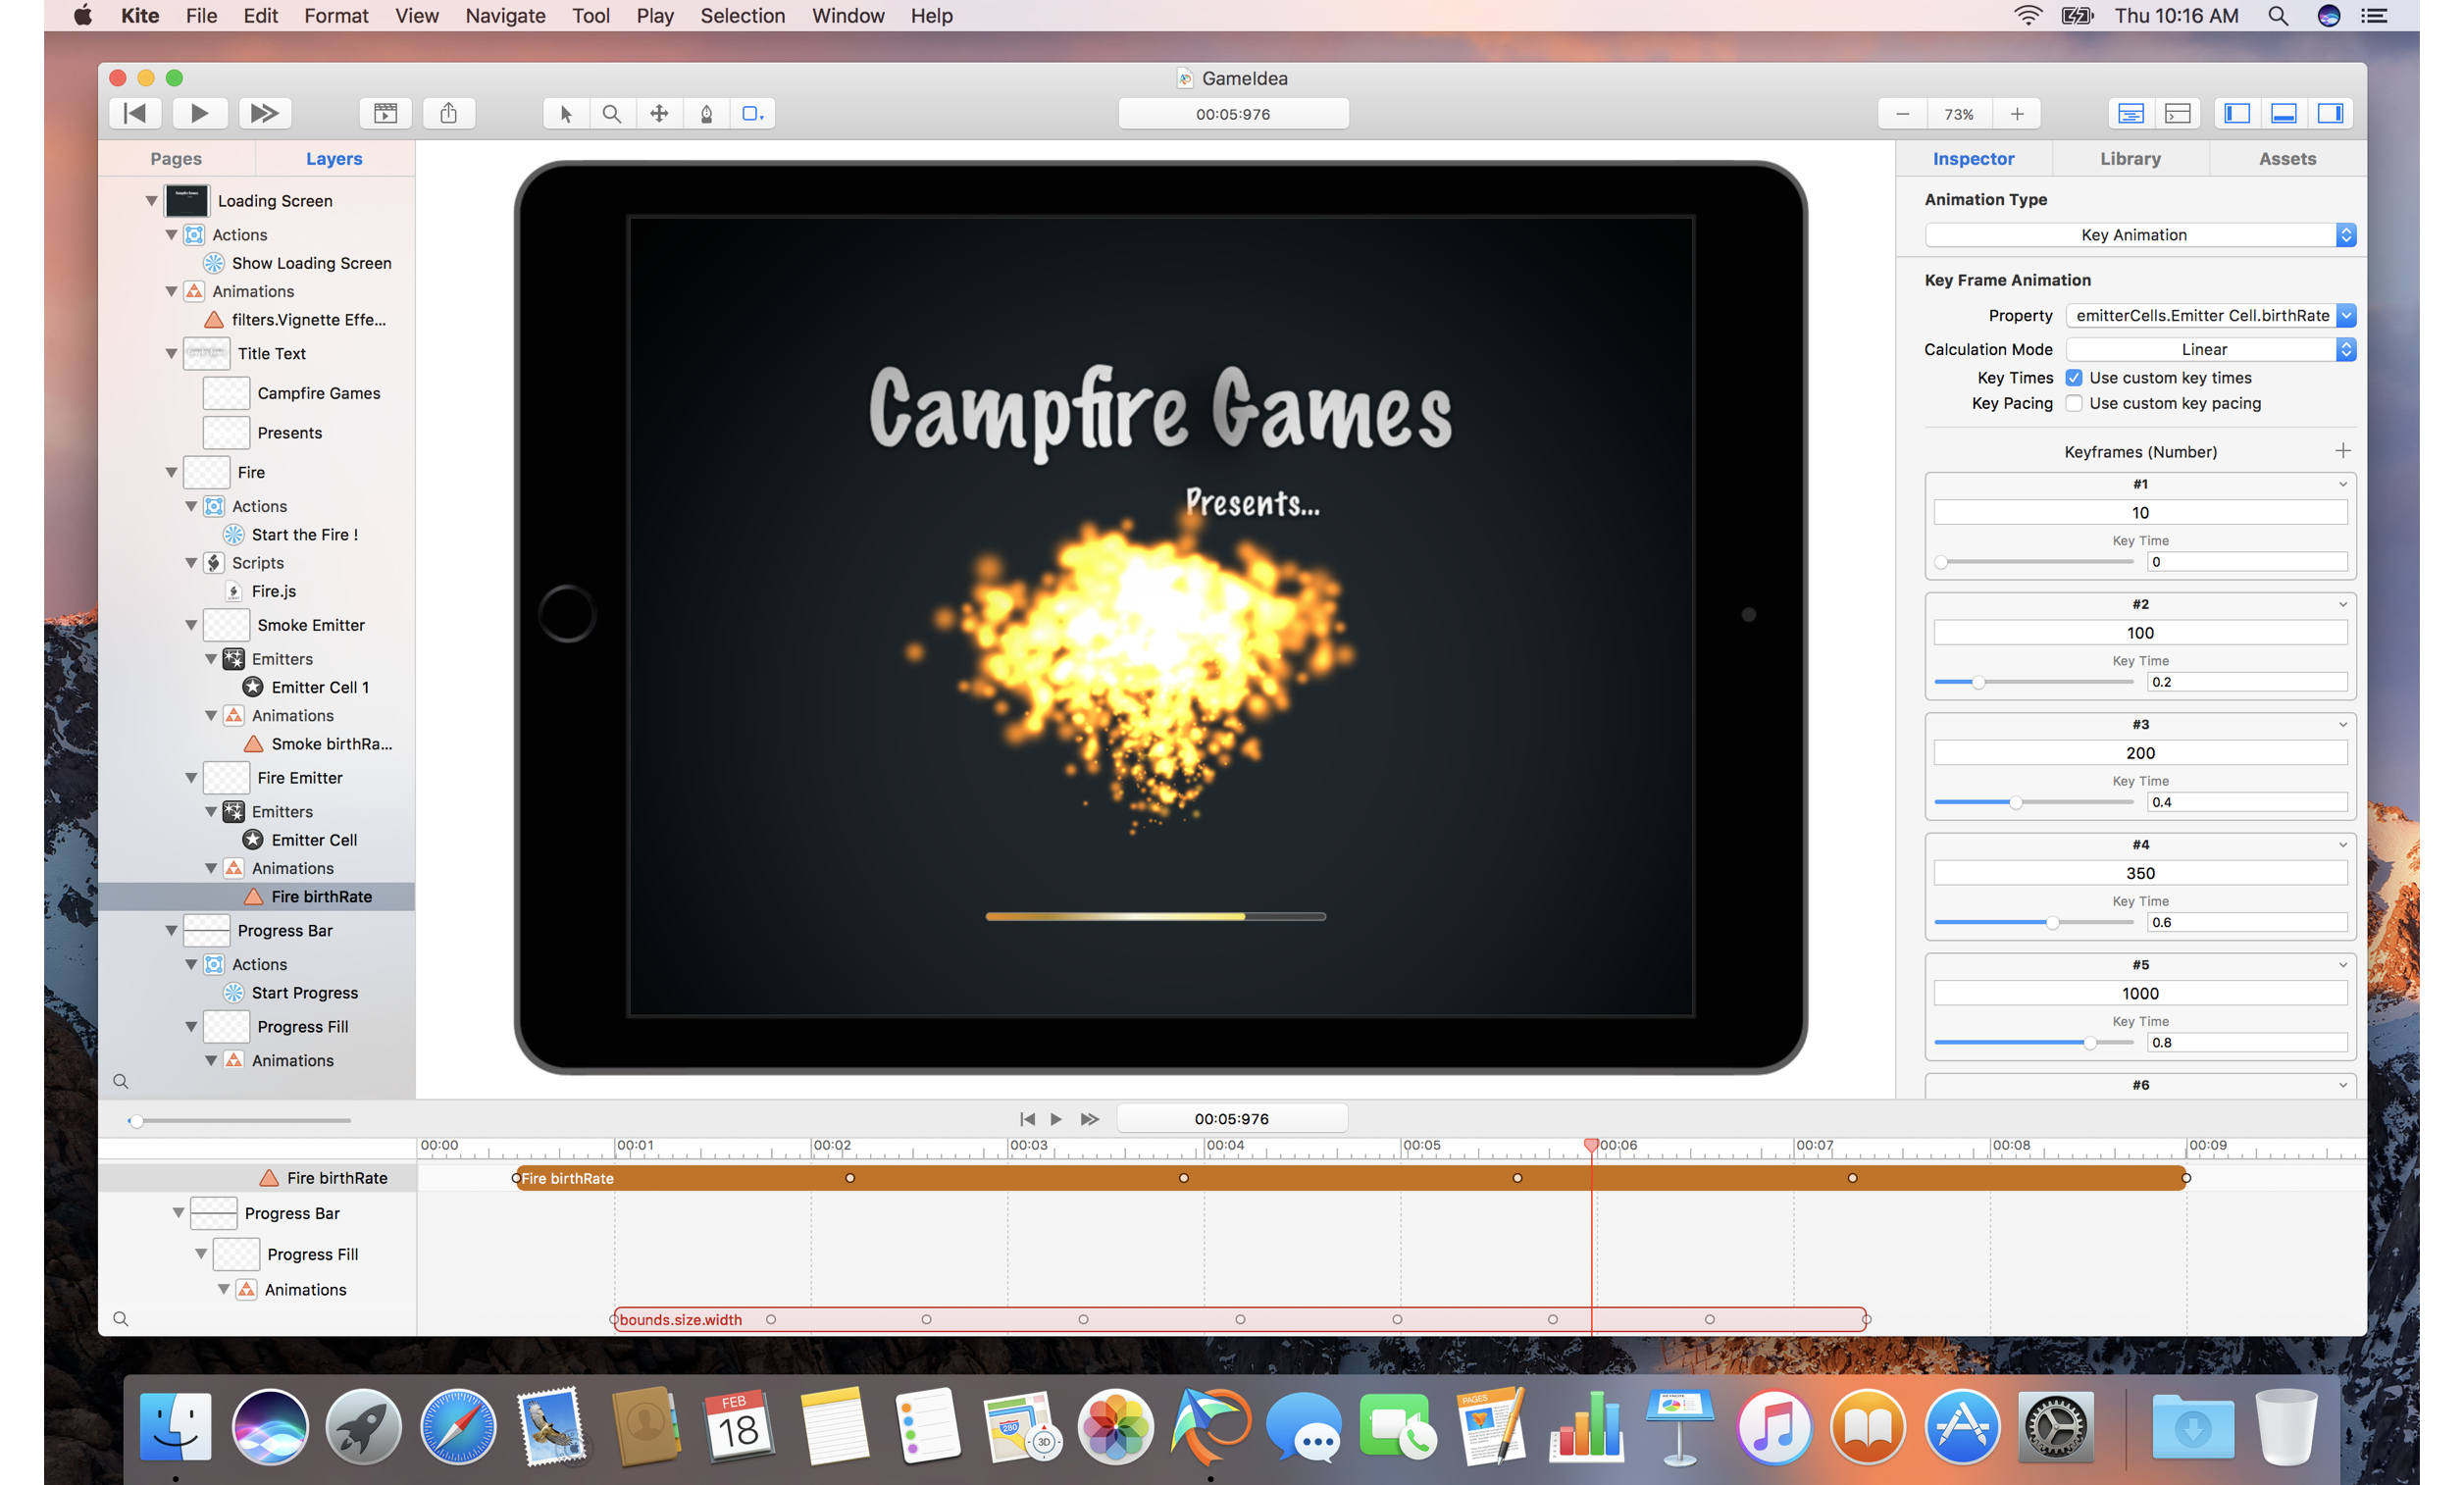Toggle the bottom timeline panel visibility
Viewport: 2464px width, 1485px height.
[x=2283, y=113]
